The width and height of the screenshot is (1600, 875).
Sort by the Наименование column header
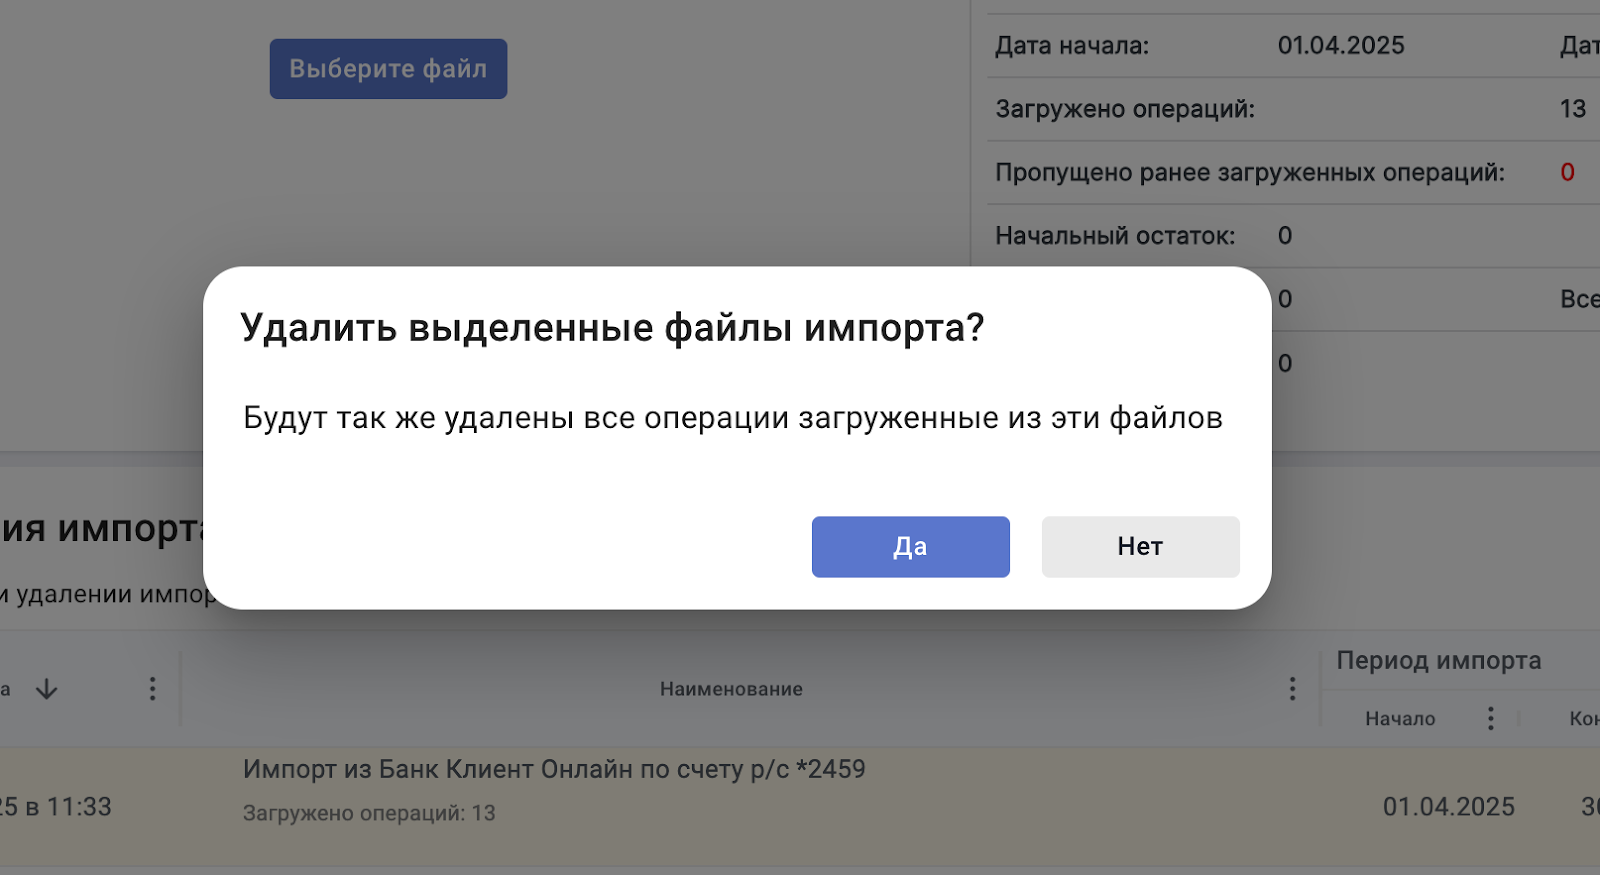click(731, 689)
